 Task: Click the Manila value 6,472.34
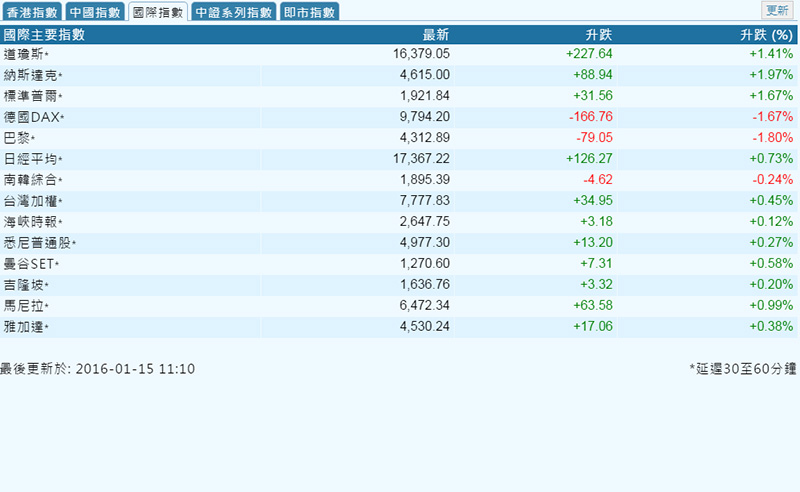tap(424, 305)
